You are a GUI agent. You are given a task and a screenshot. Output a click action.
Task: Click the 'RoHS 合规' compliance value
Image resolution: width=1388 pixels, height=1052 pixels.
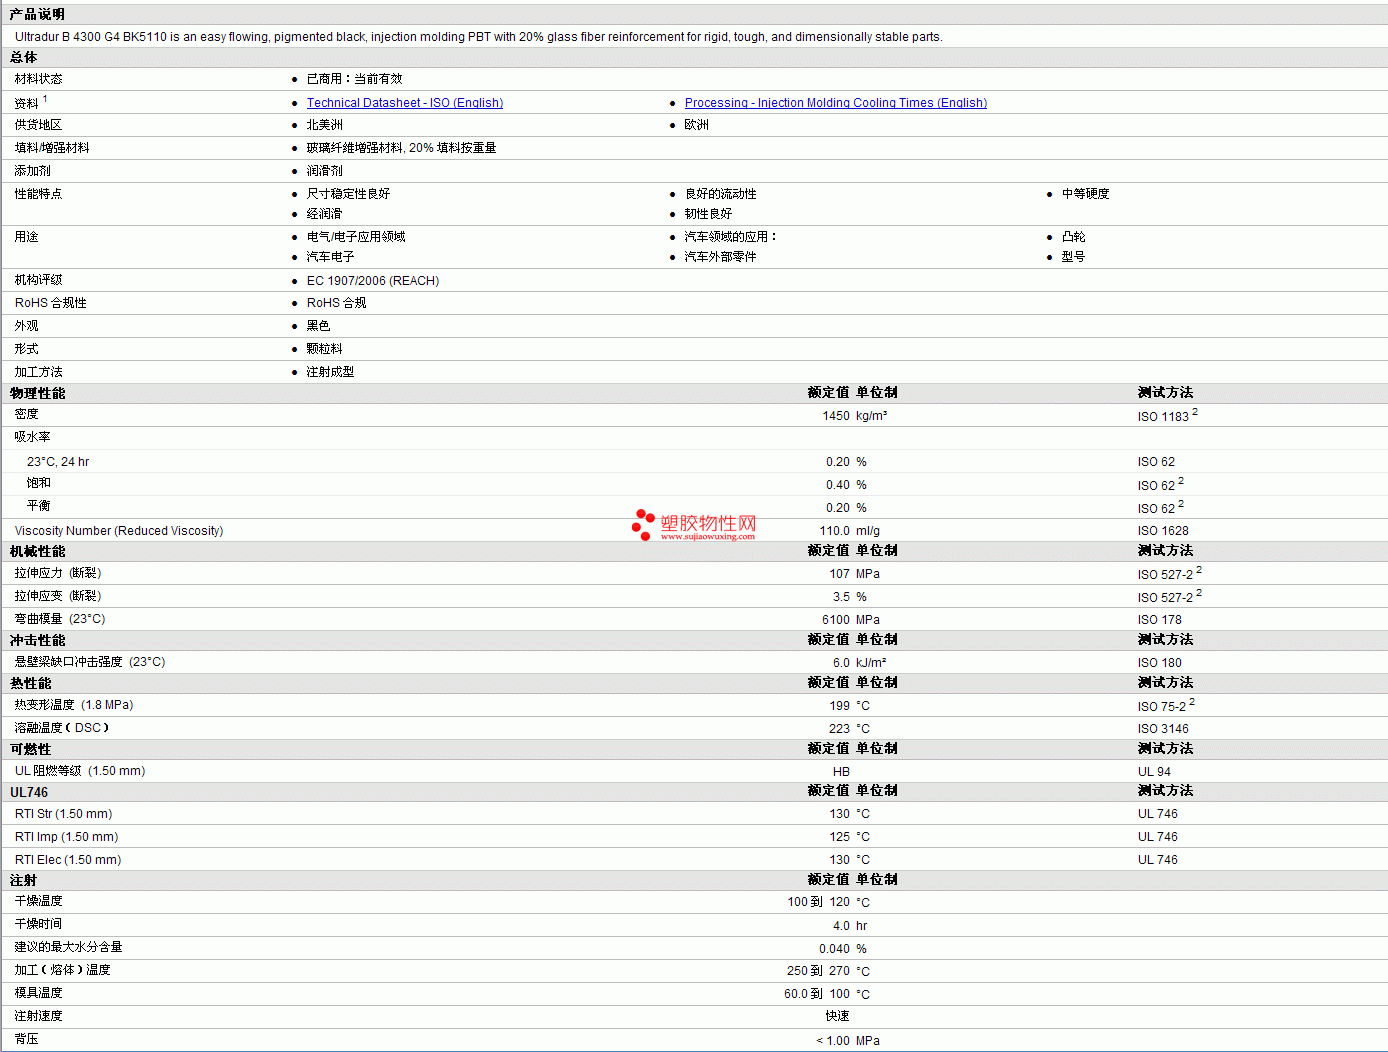coord(336,303)
